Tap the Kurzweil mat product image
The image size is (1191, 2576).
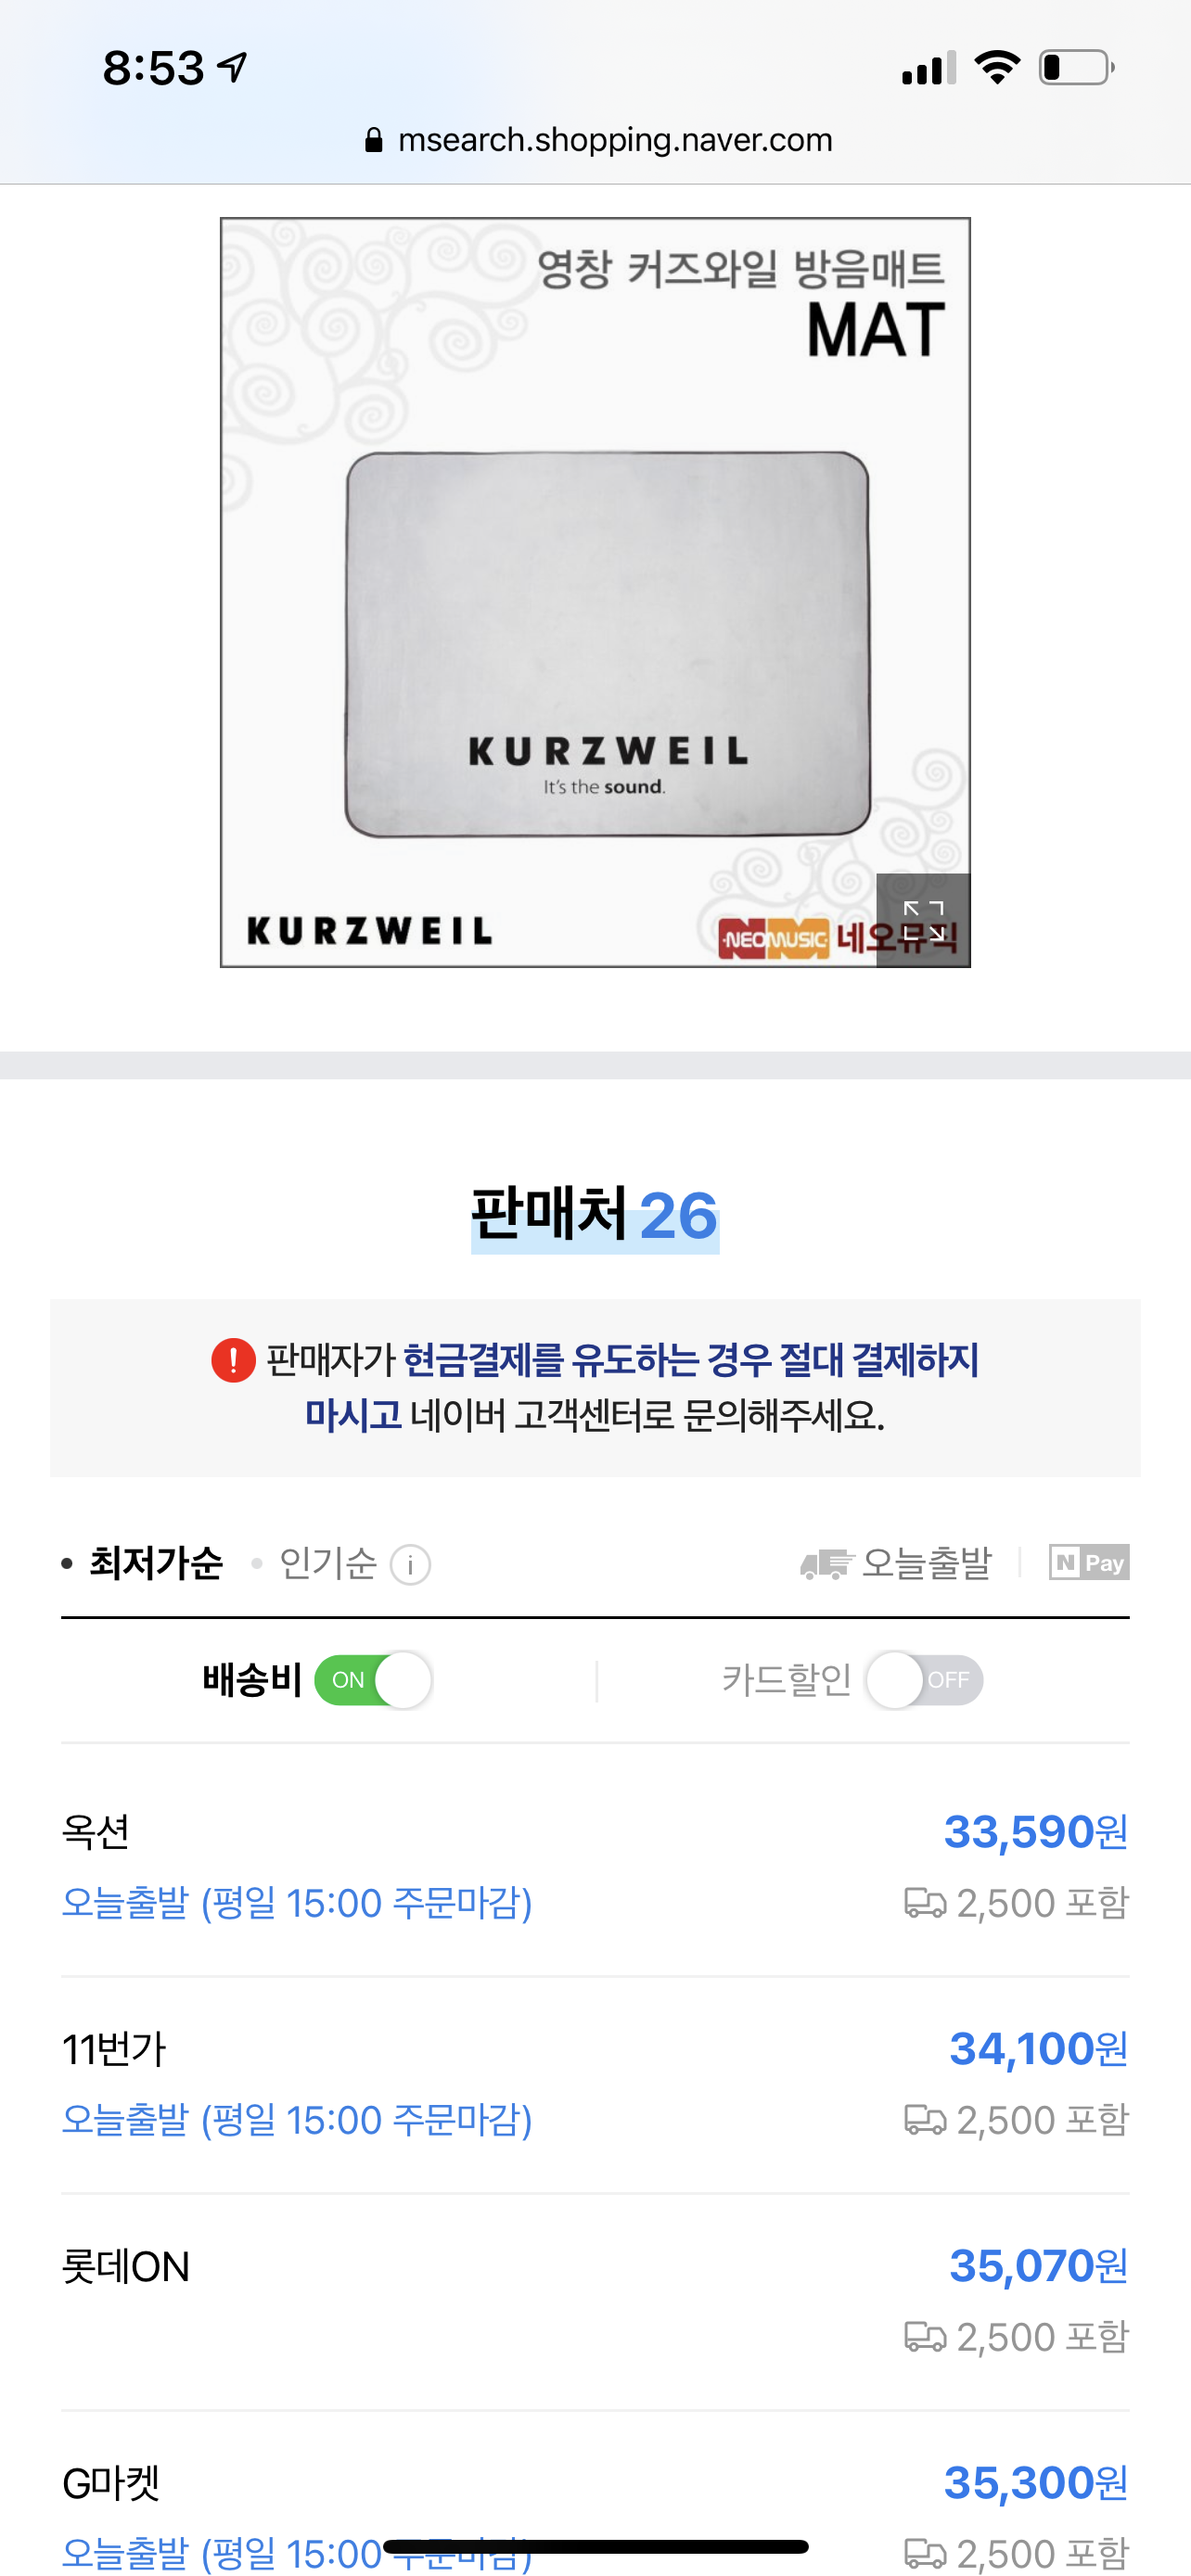click(595, 592)
